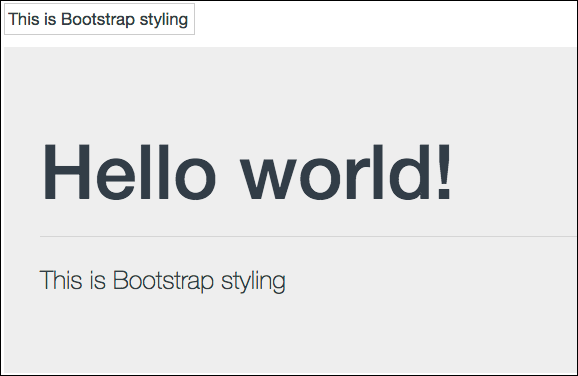
Task: Click the word "Bootstrap" in the paragraph
Action: (163, 281)
